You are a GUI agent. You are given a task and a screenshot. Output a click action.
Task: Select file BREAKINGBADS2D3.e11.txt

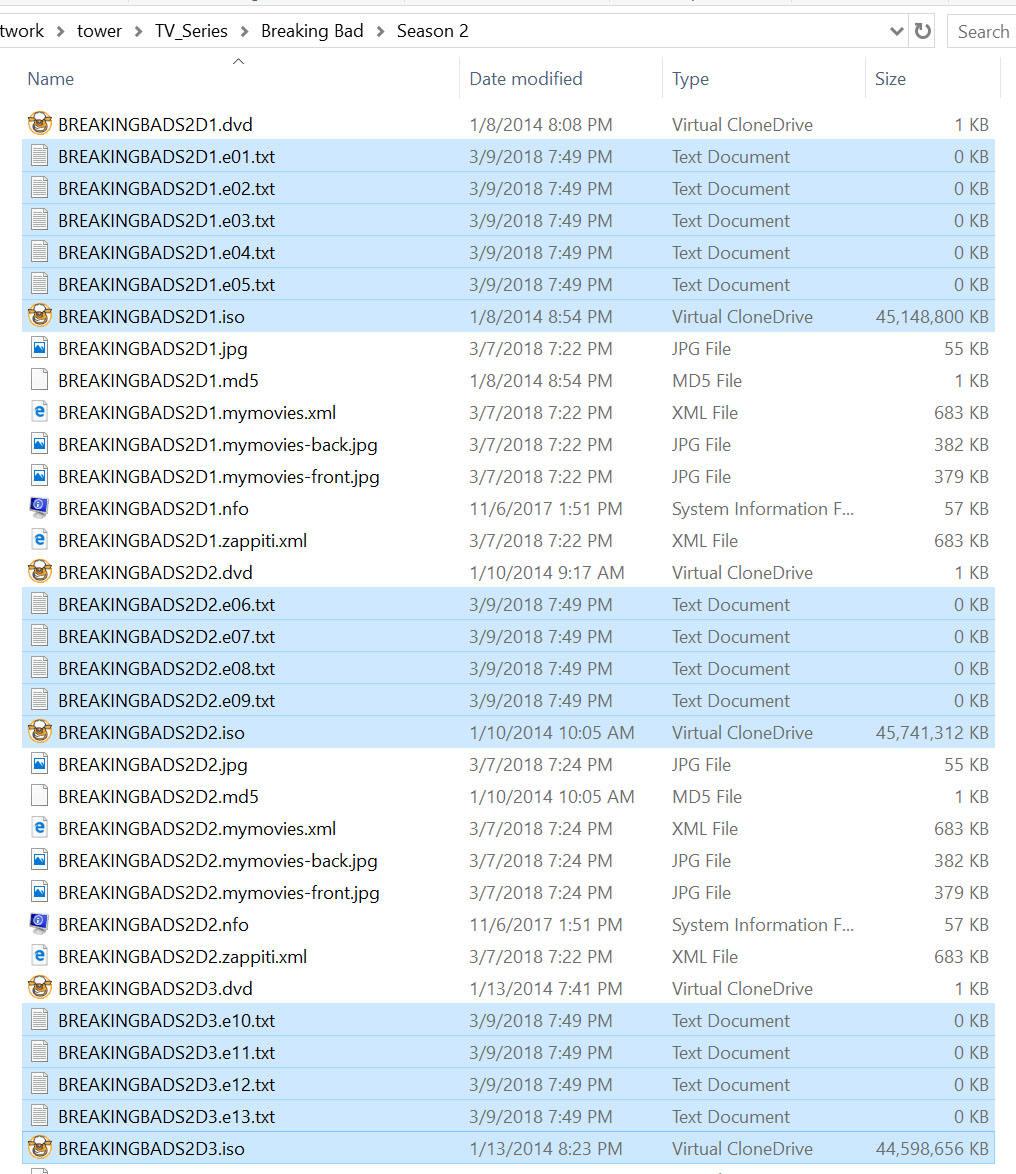coord(508,1052)
